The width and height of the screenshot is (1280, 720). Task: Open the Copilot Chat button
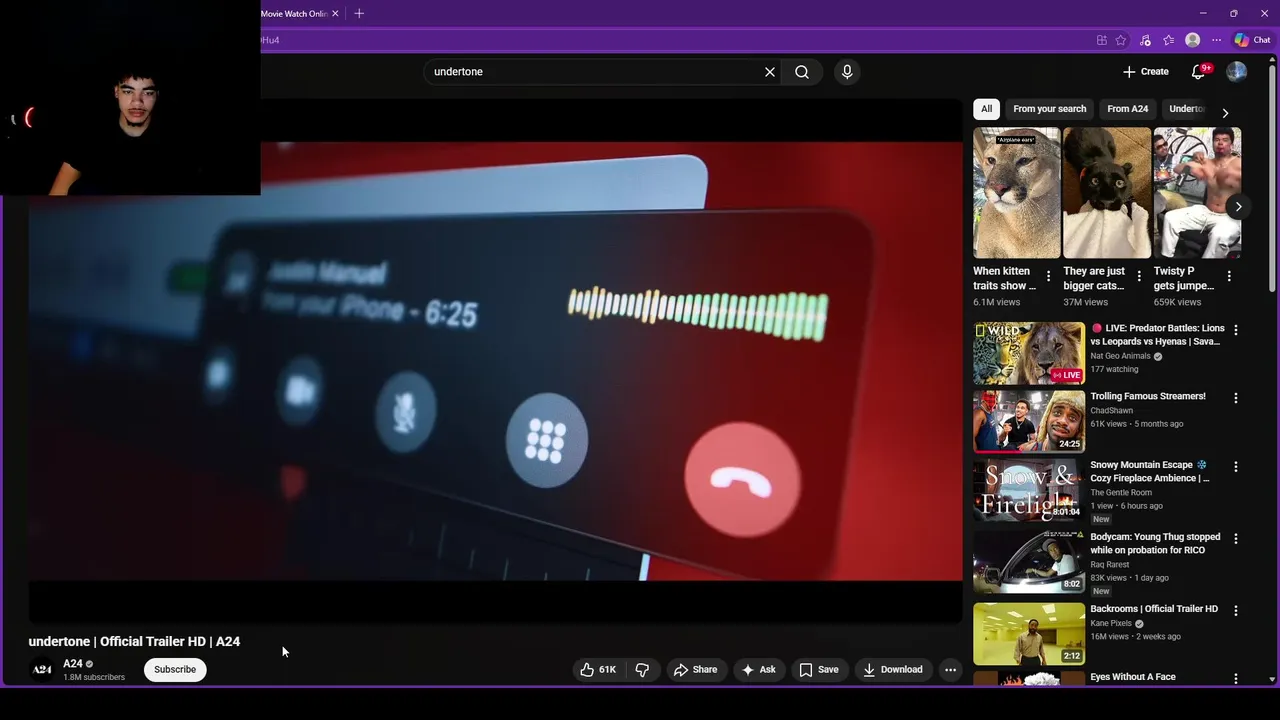(x=1252, y=41)
